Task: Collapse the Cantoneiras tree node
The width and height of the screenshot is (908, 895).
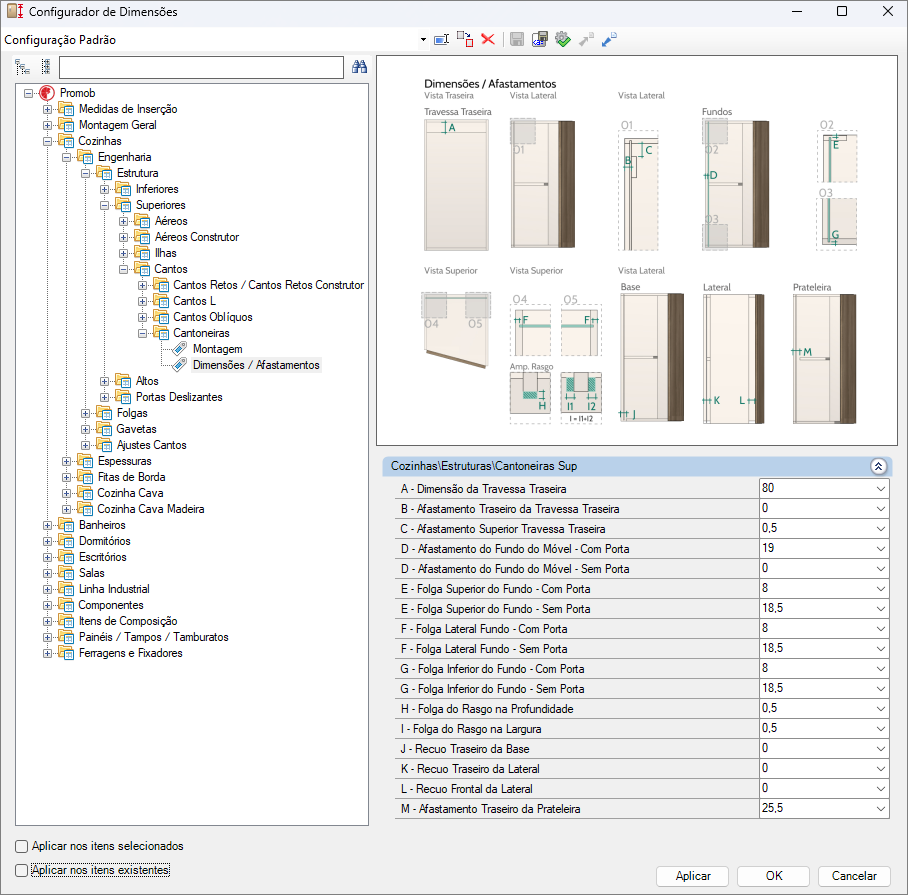Action: [142, 333]
